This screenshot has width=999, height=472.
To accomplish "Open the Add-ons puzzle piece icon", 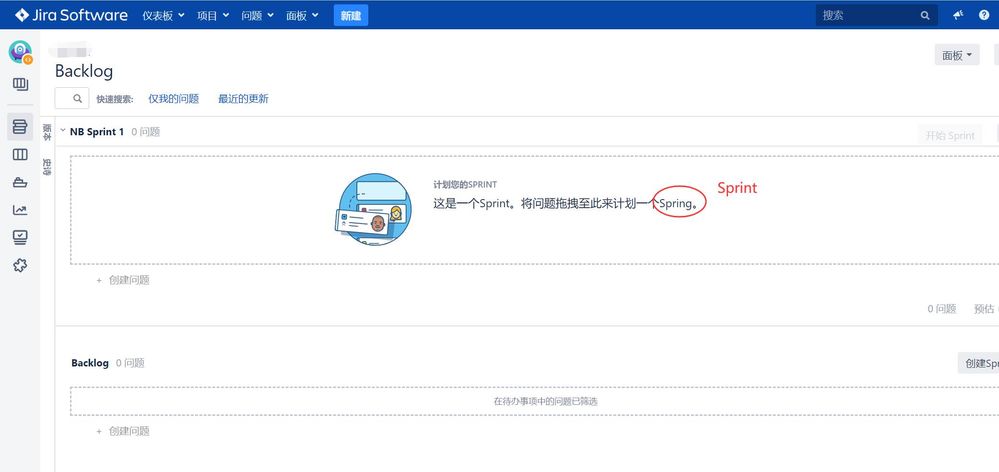I will tap(20, 265).
